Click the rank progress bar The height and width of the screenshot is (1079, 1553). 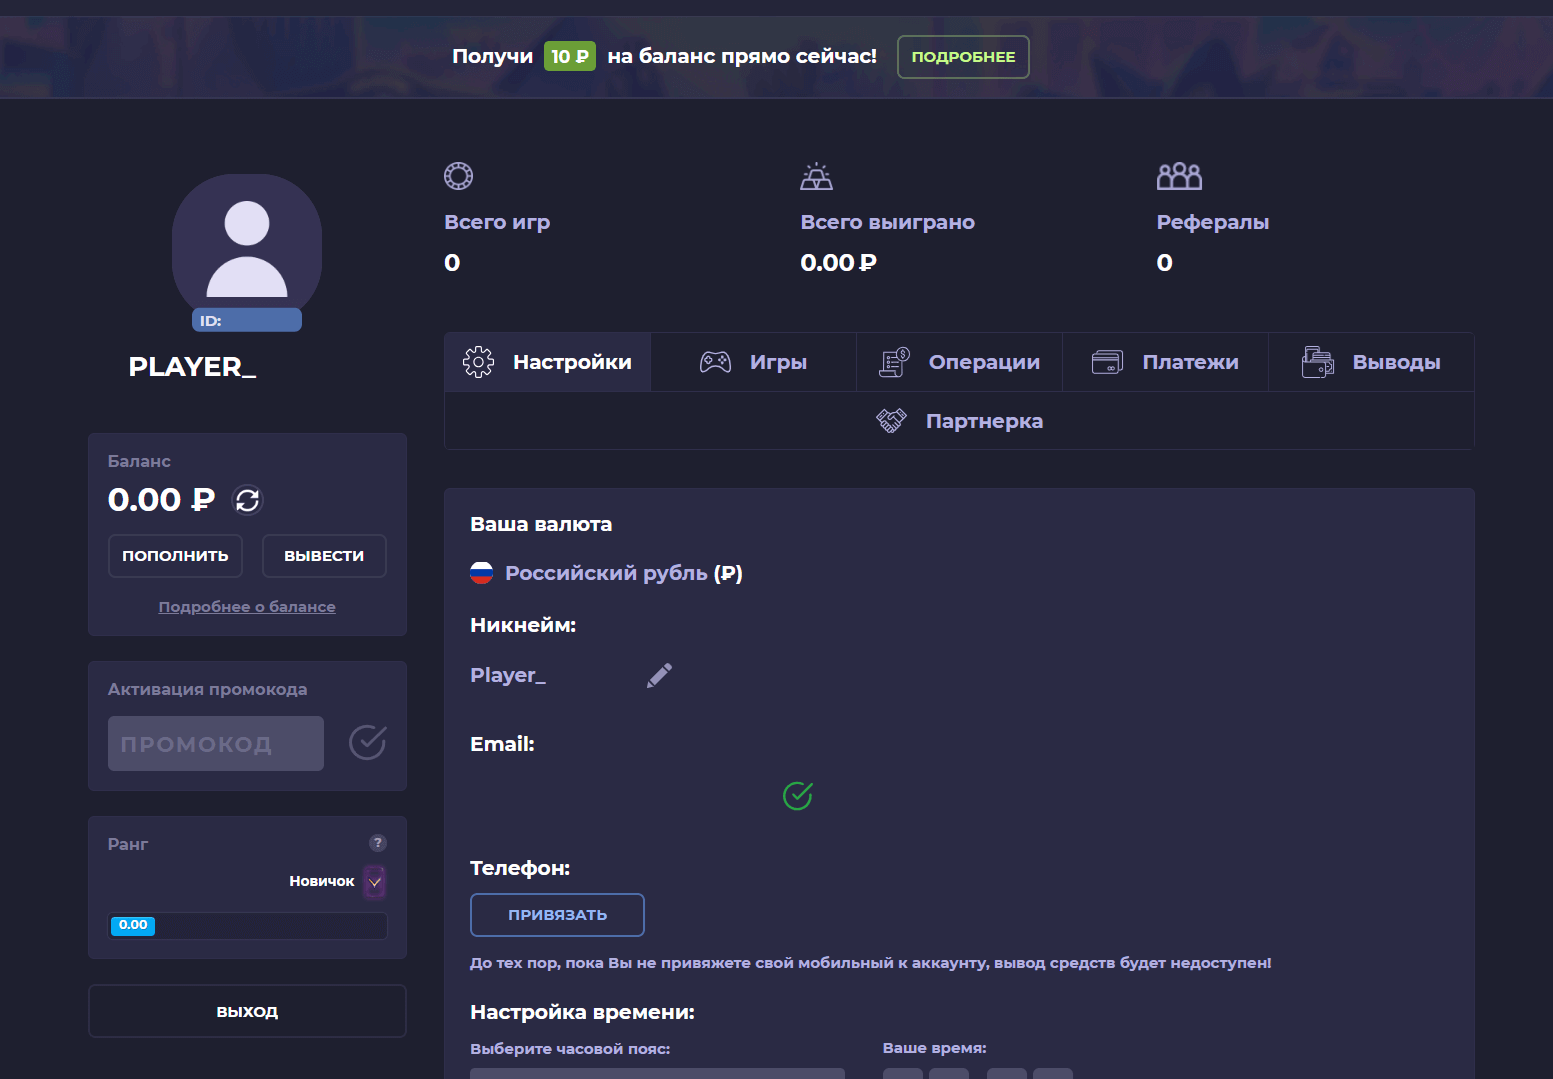click(x=247, y=926)
